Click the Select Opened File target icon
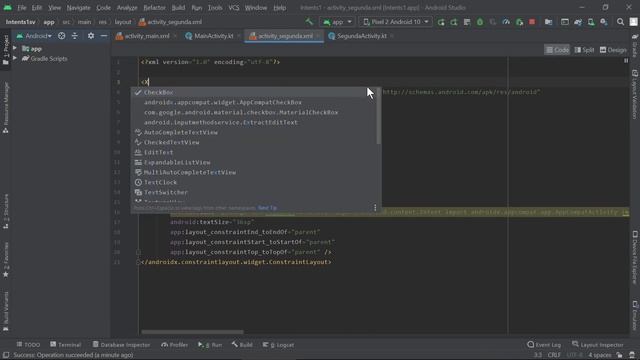This screenshot has width=640, height=360. pyautogui.click(x=61, y=36)
